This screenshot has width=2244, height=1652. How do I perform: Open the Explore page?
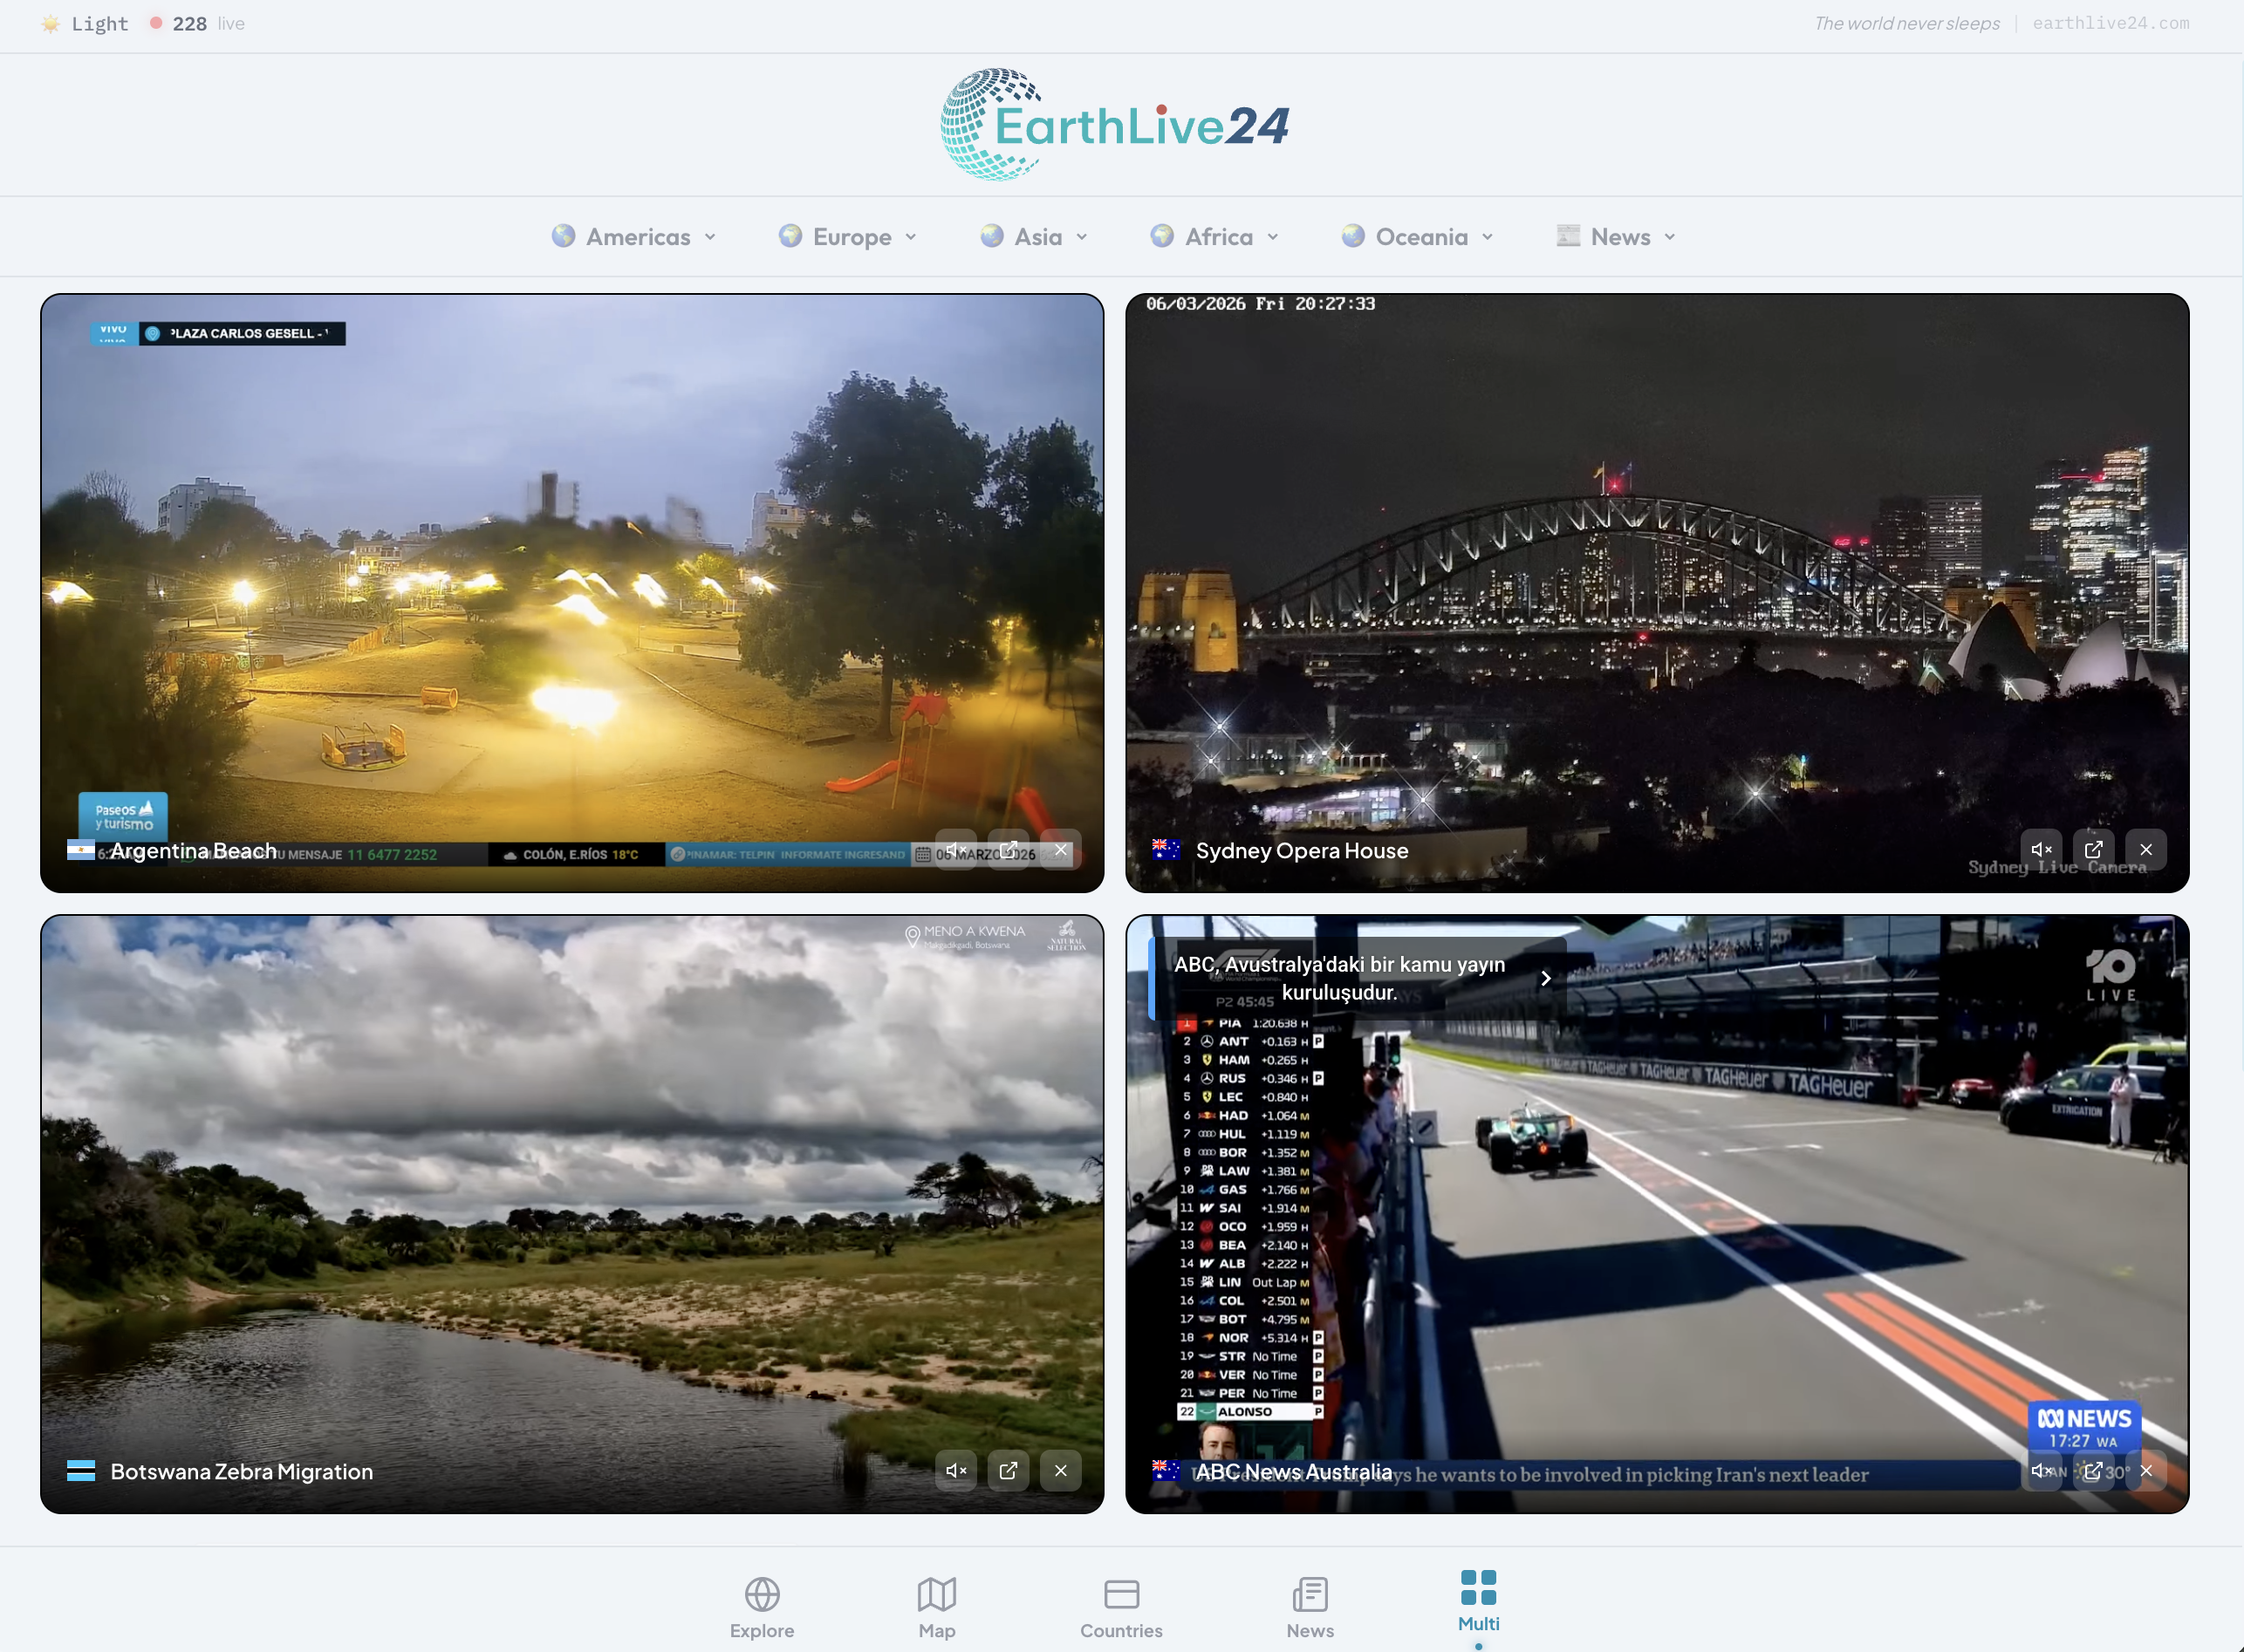pyautogui.click(x=762, y=1605)
